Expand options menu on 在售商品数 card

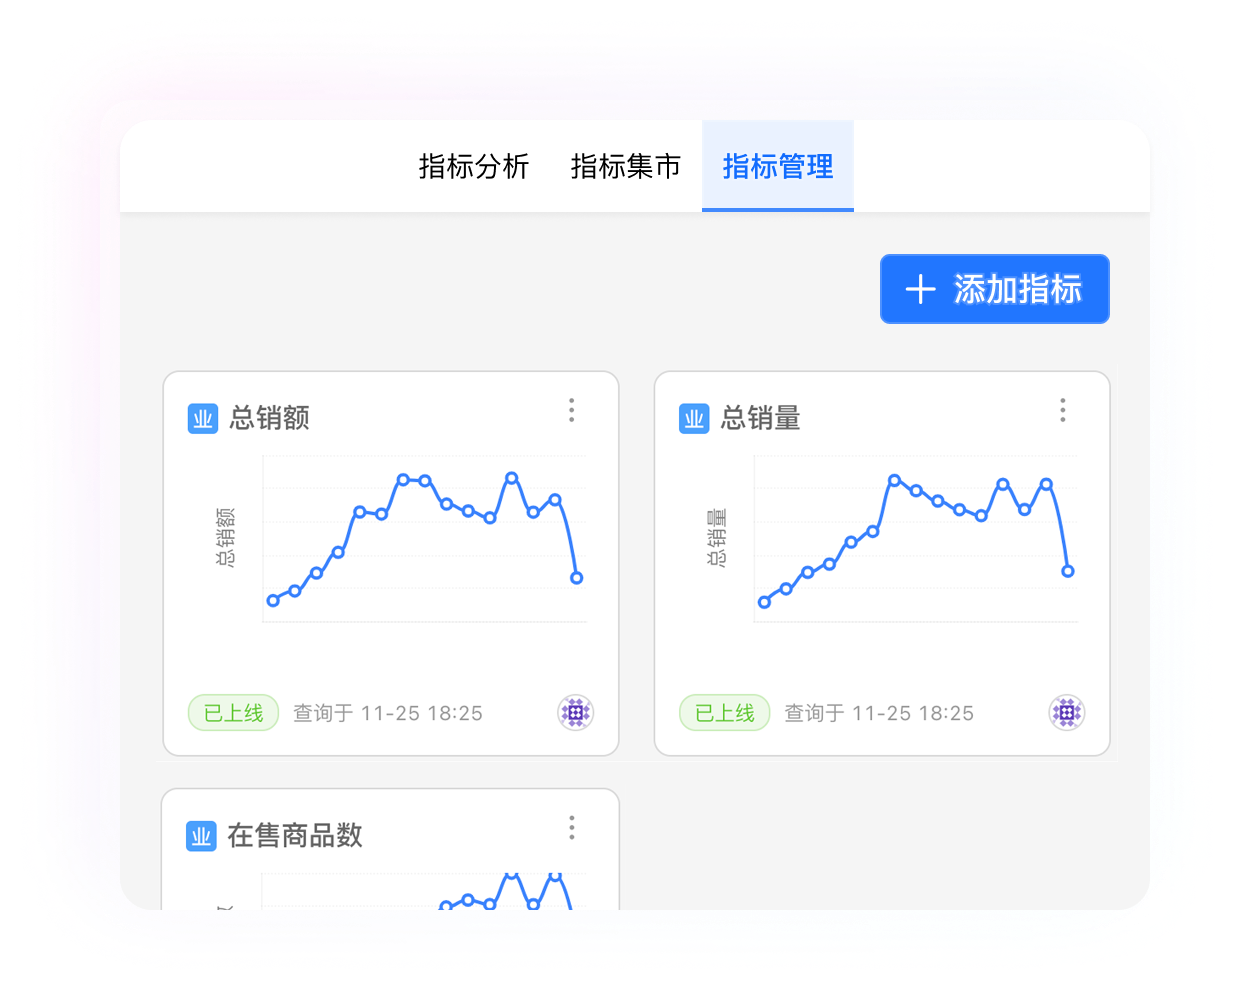572,828
